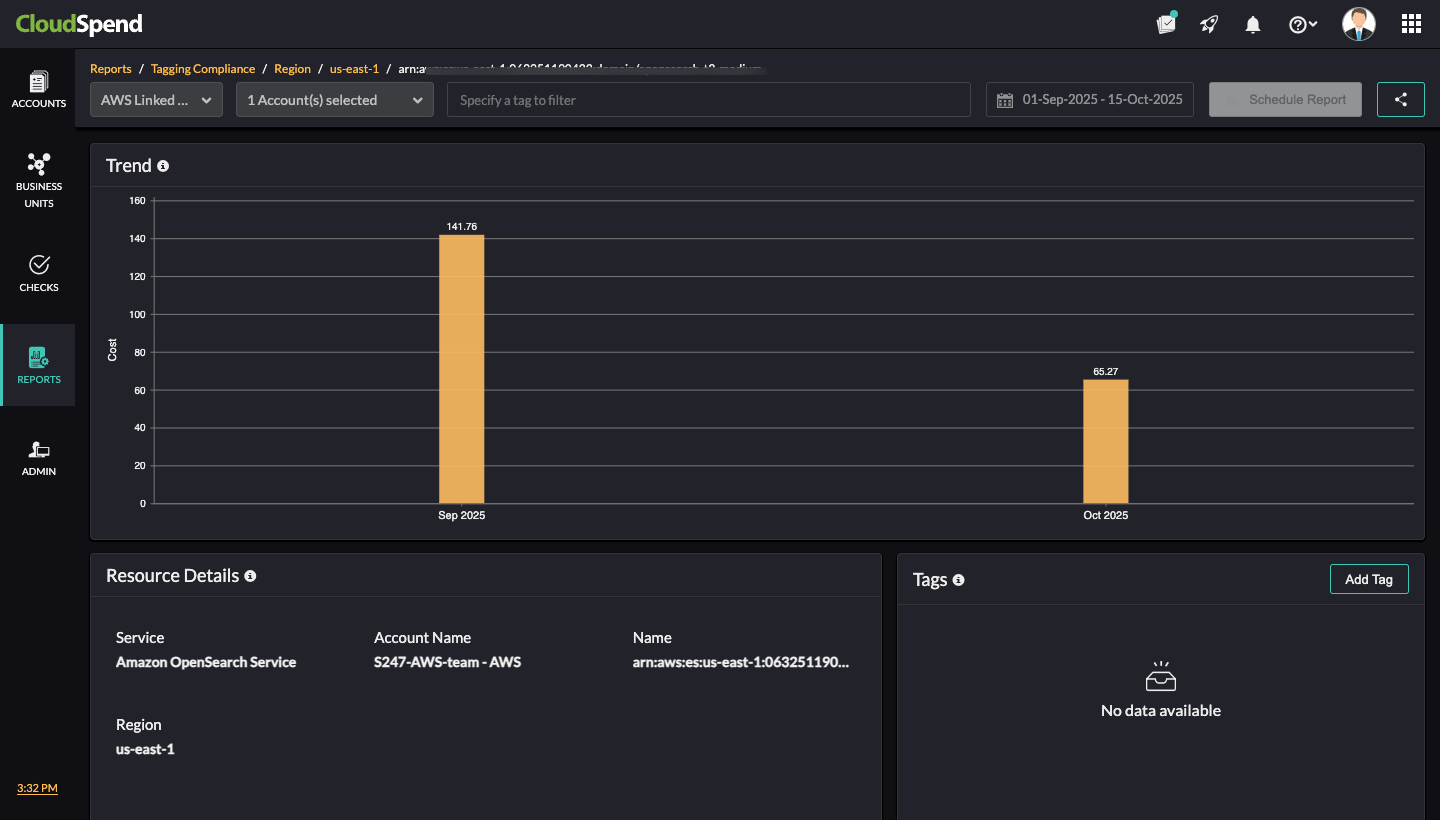This screenshot has height=820, width=1440.
Task: Open the apps grid launcher
Action: pyautogui.click(x=1411, y=23)
